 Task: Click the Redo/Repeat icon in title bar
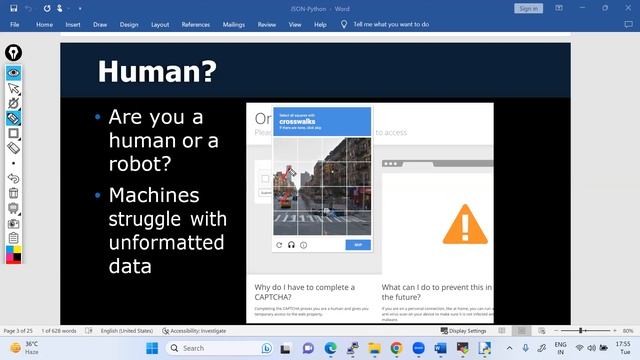tap(47, 8)
